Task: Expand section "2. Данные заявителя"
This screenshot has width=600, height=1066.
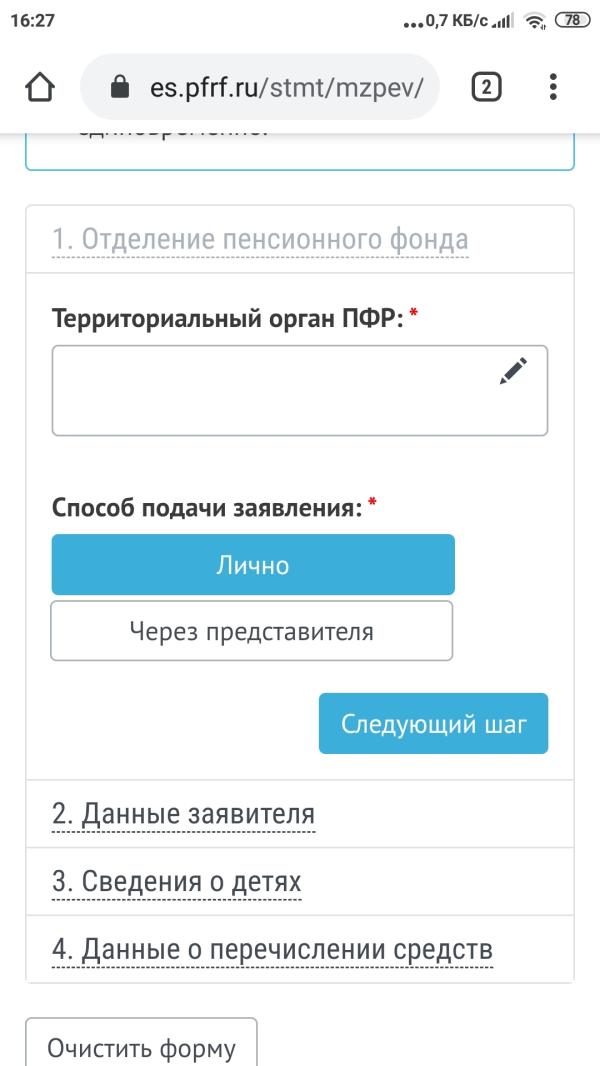Action: pyautogui.click(x=183, y=814)
